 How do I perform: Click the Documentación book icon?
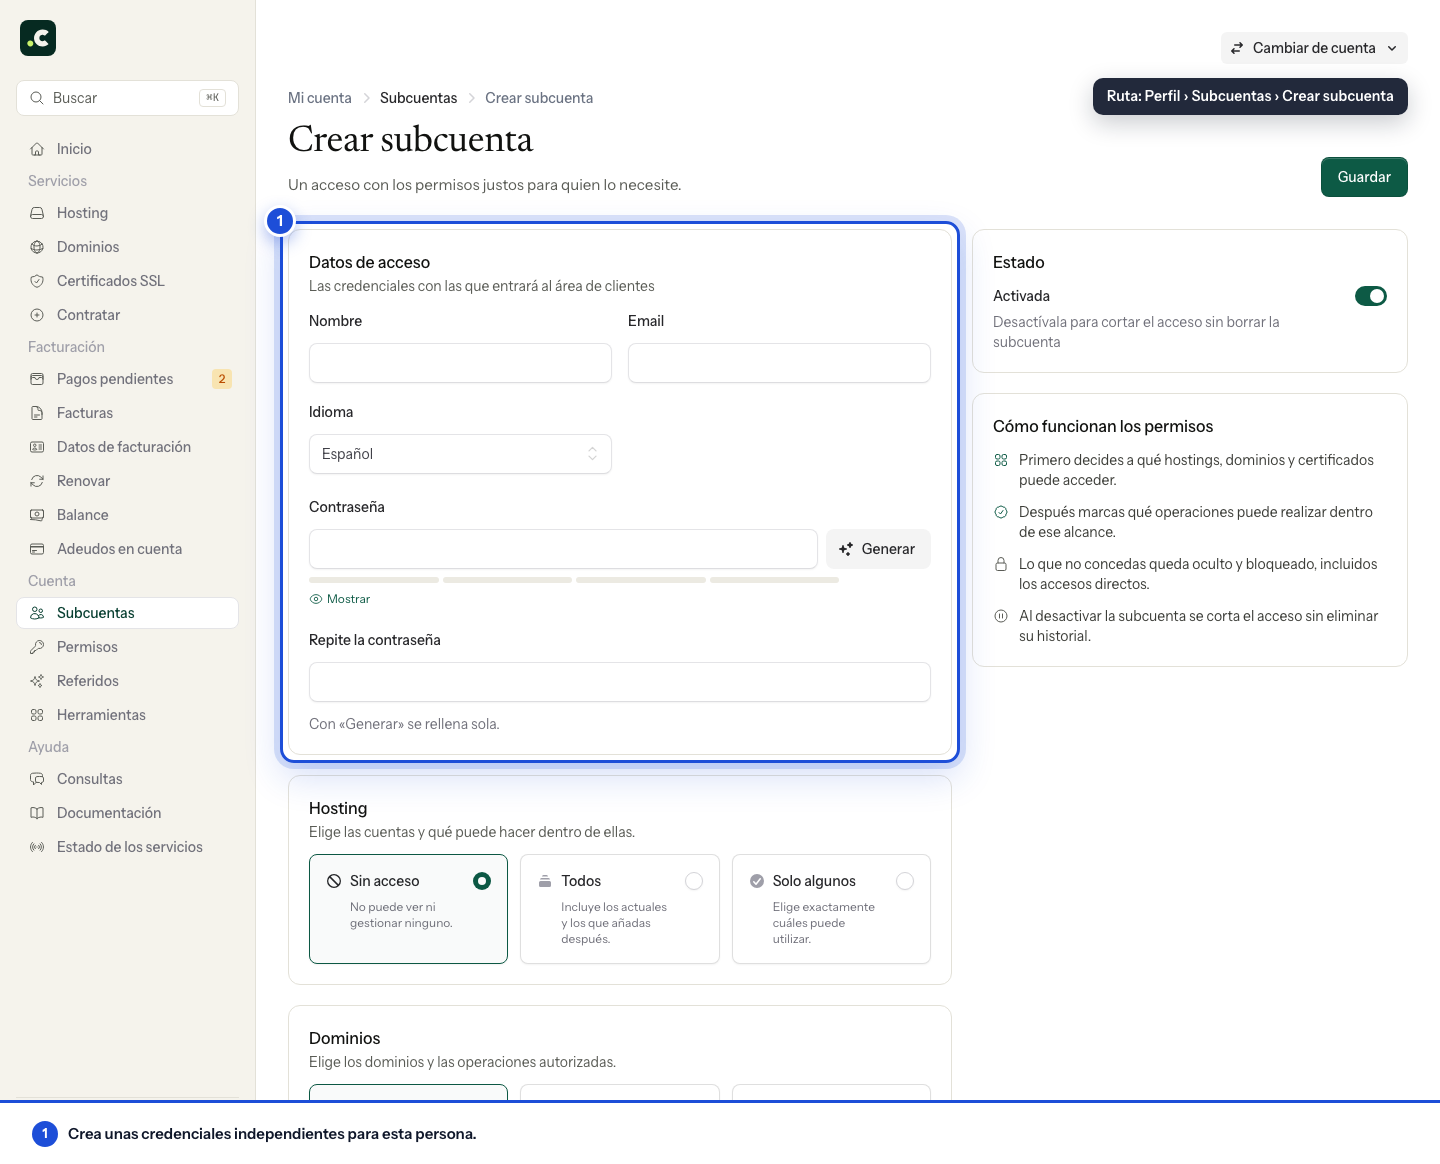click(37, 813)
